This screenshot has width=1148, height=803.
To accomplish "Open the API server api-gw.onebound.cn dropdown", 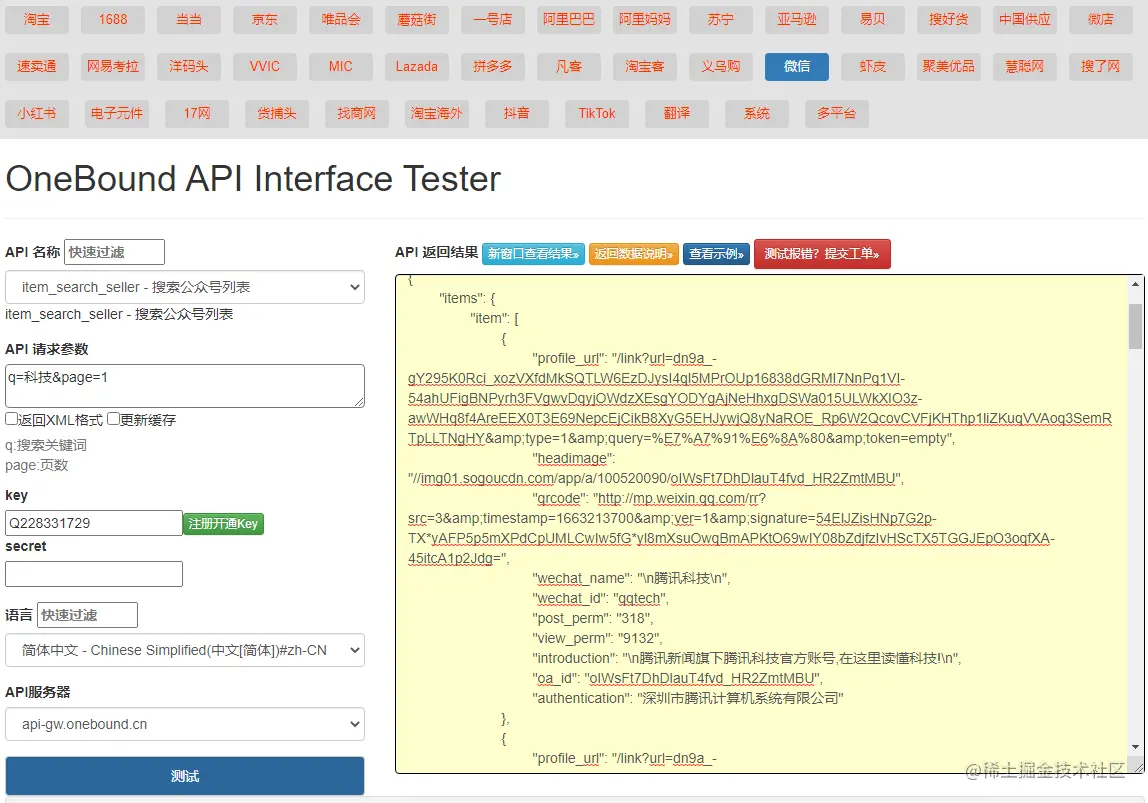I will pos(185,724).
